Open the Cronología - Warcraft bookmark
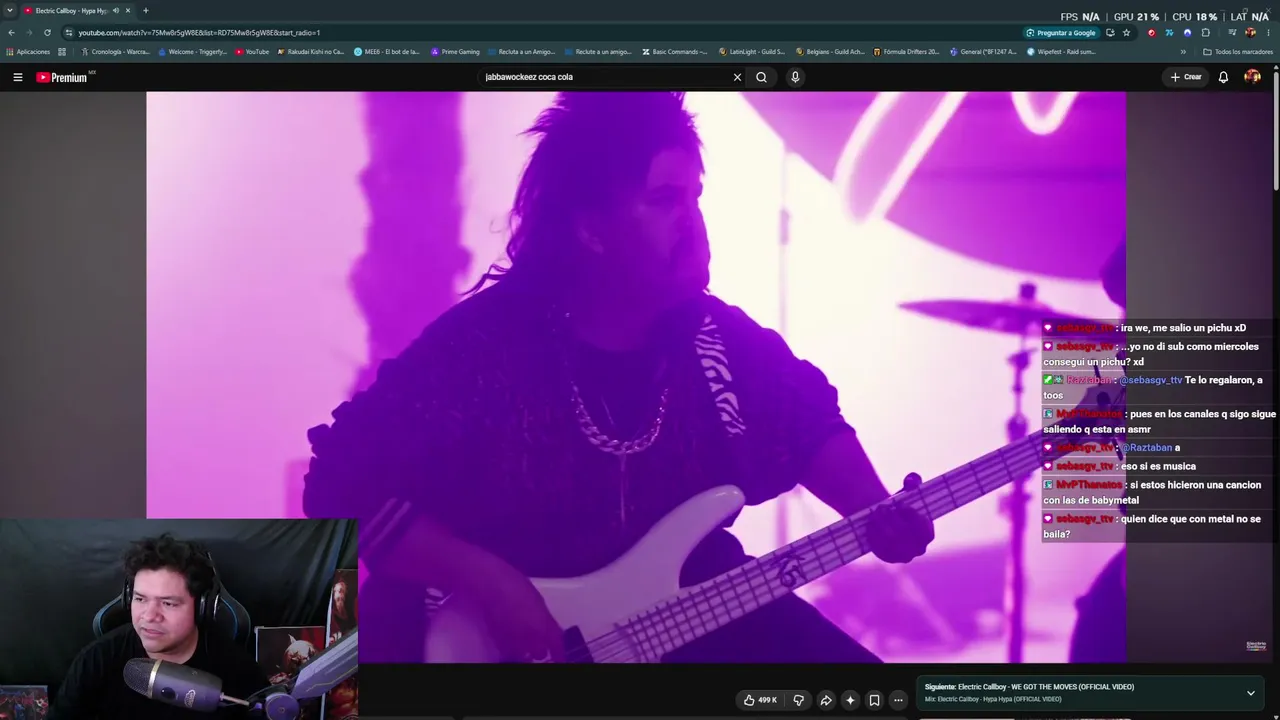1280x720 pixels. click(116, 52)
